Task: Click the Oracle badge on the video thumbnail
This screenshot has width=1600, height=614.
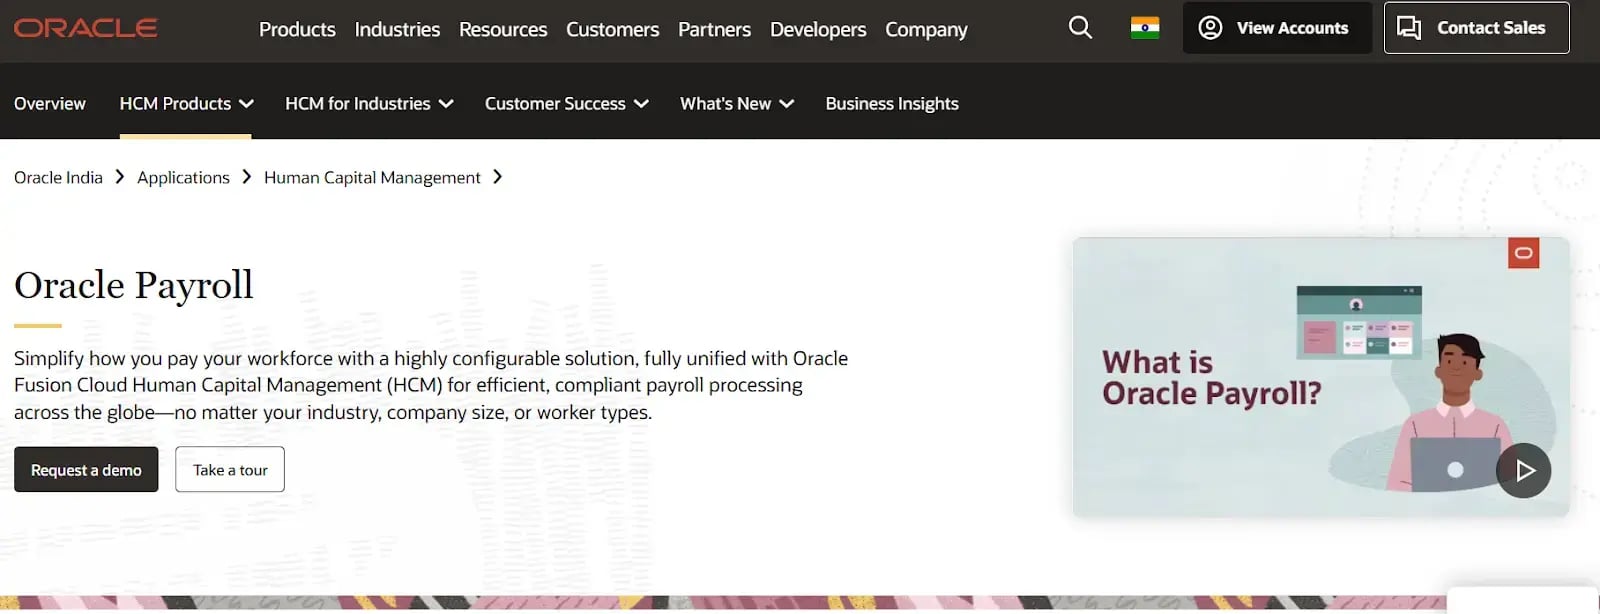Action: coord(1524,254)
